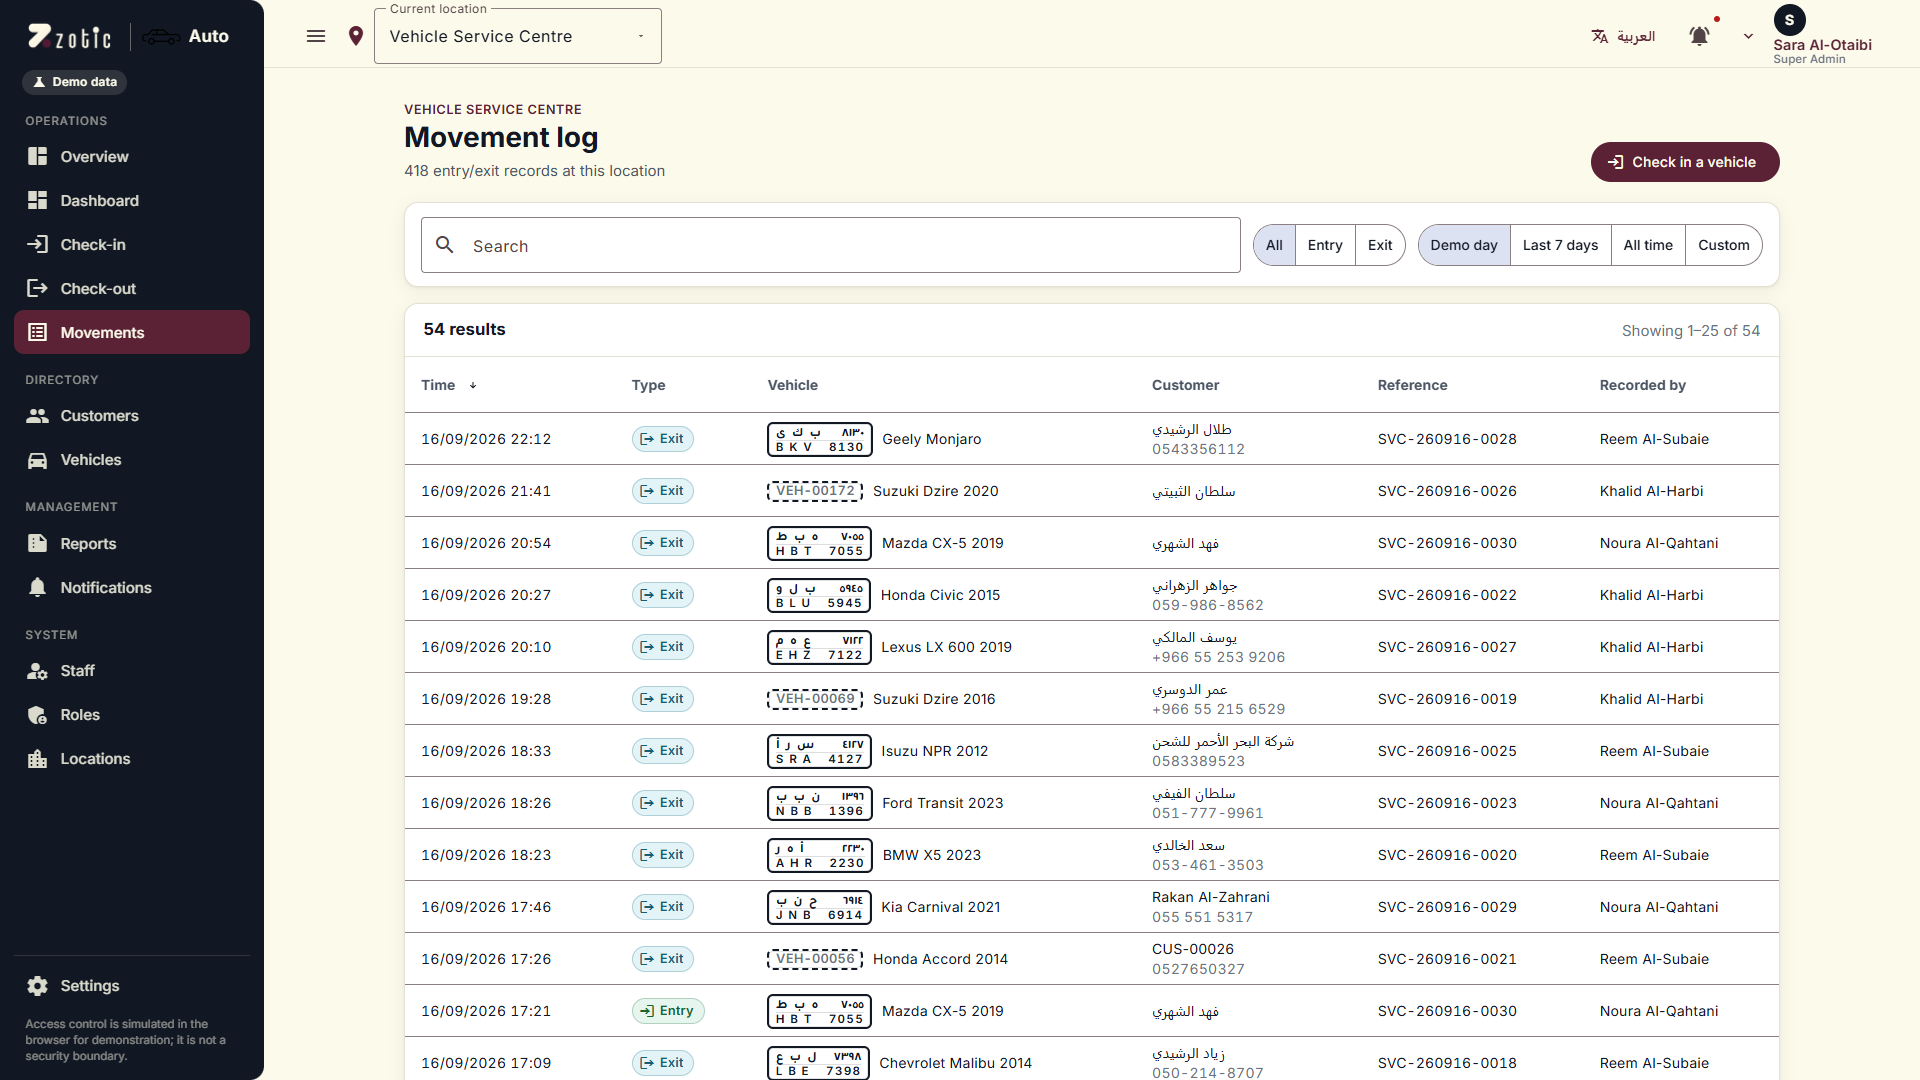Click the Notifications bell in sidebar

tap(38, 587)
